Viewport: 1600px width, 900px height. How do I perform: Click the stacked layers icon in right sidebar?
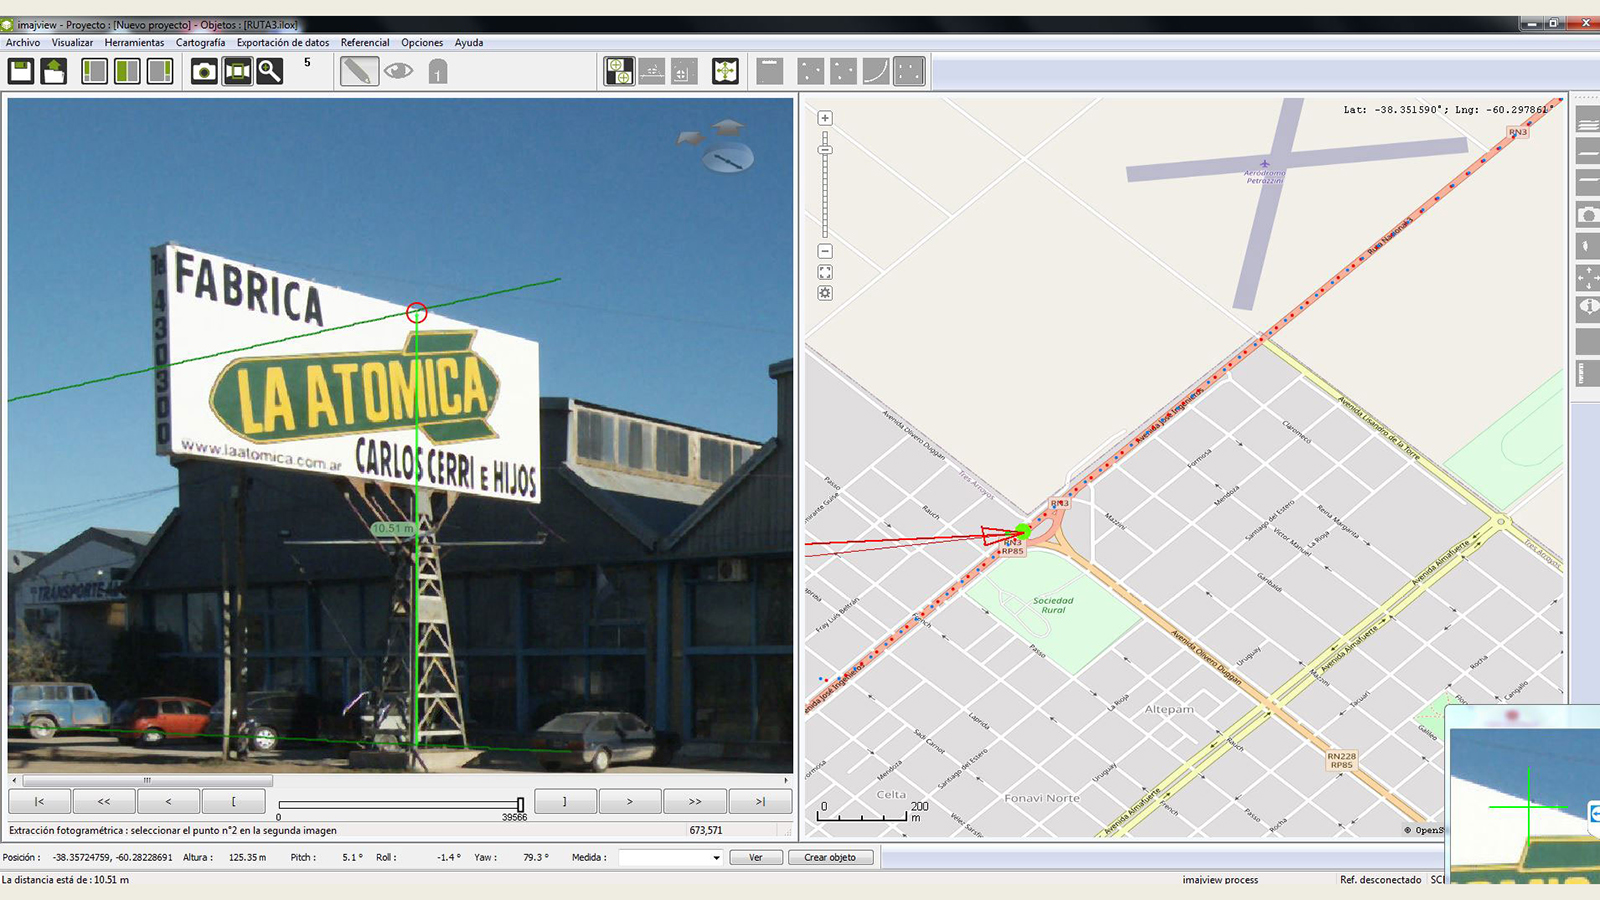tap(1588, 122)
